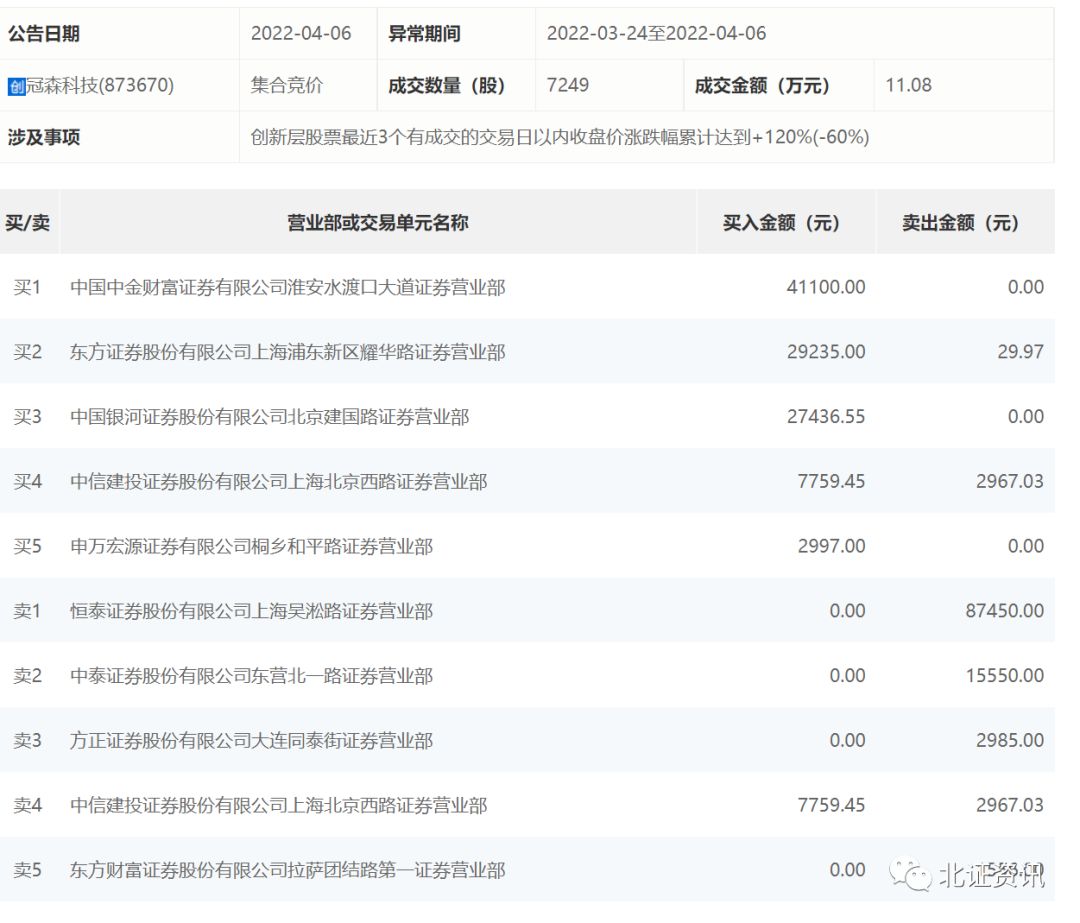Click the 营业部或交易单元名称 column header
Image resolution: width=1080 pixels, height=923 pixels.
tap(377, 223)
